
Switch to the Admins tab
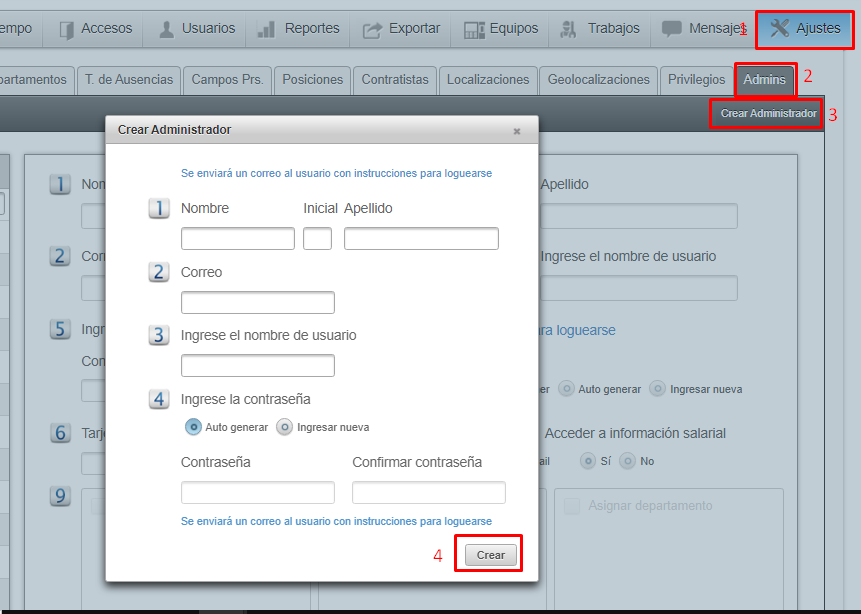tap(765, 79)
